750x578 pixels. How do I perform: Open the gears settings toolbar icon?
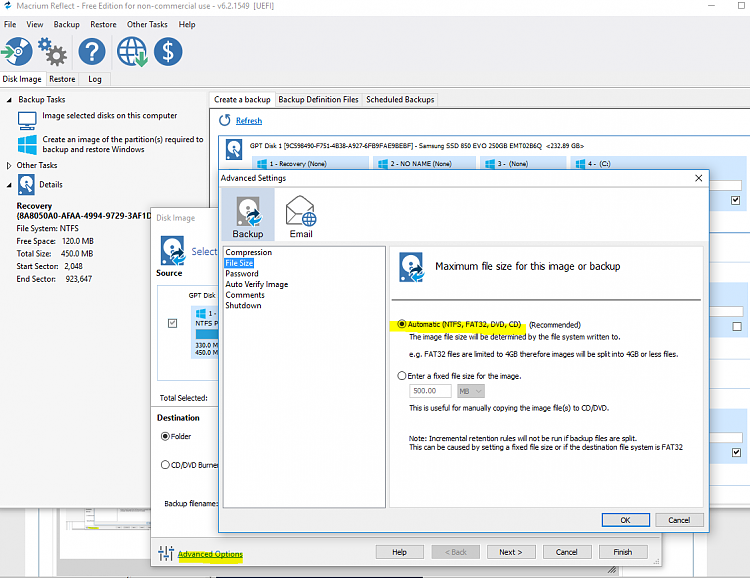pyautogui.click(x=53, y=52)
